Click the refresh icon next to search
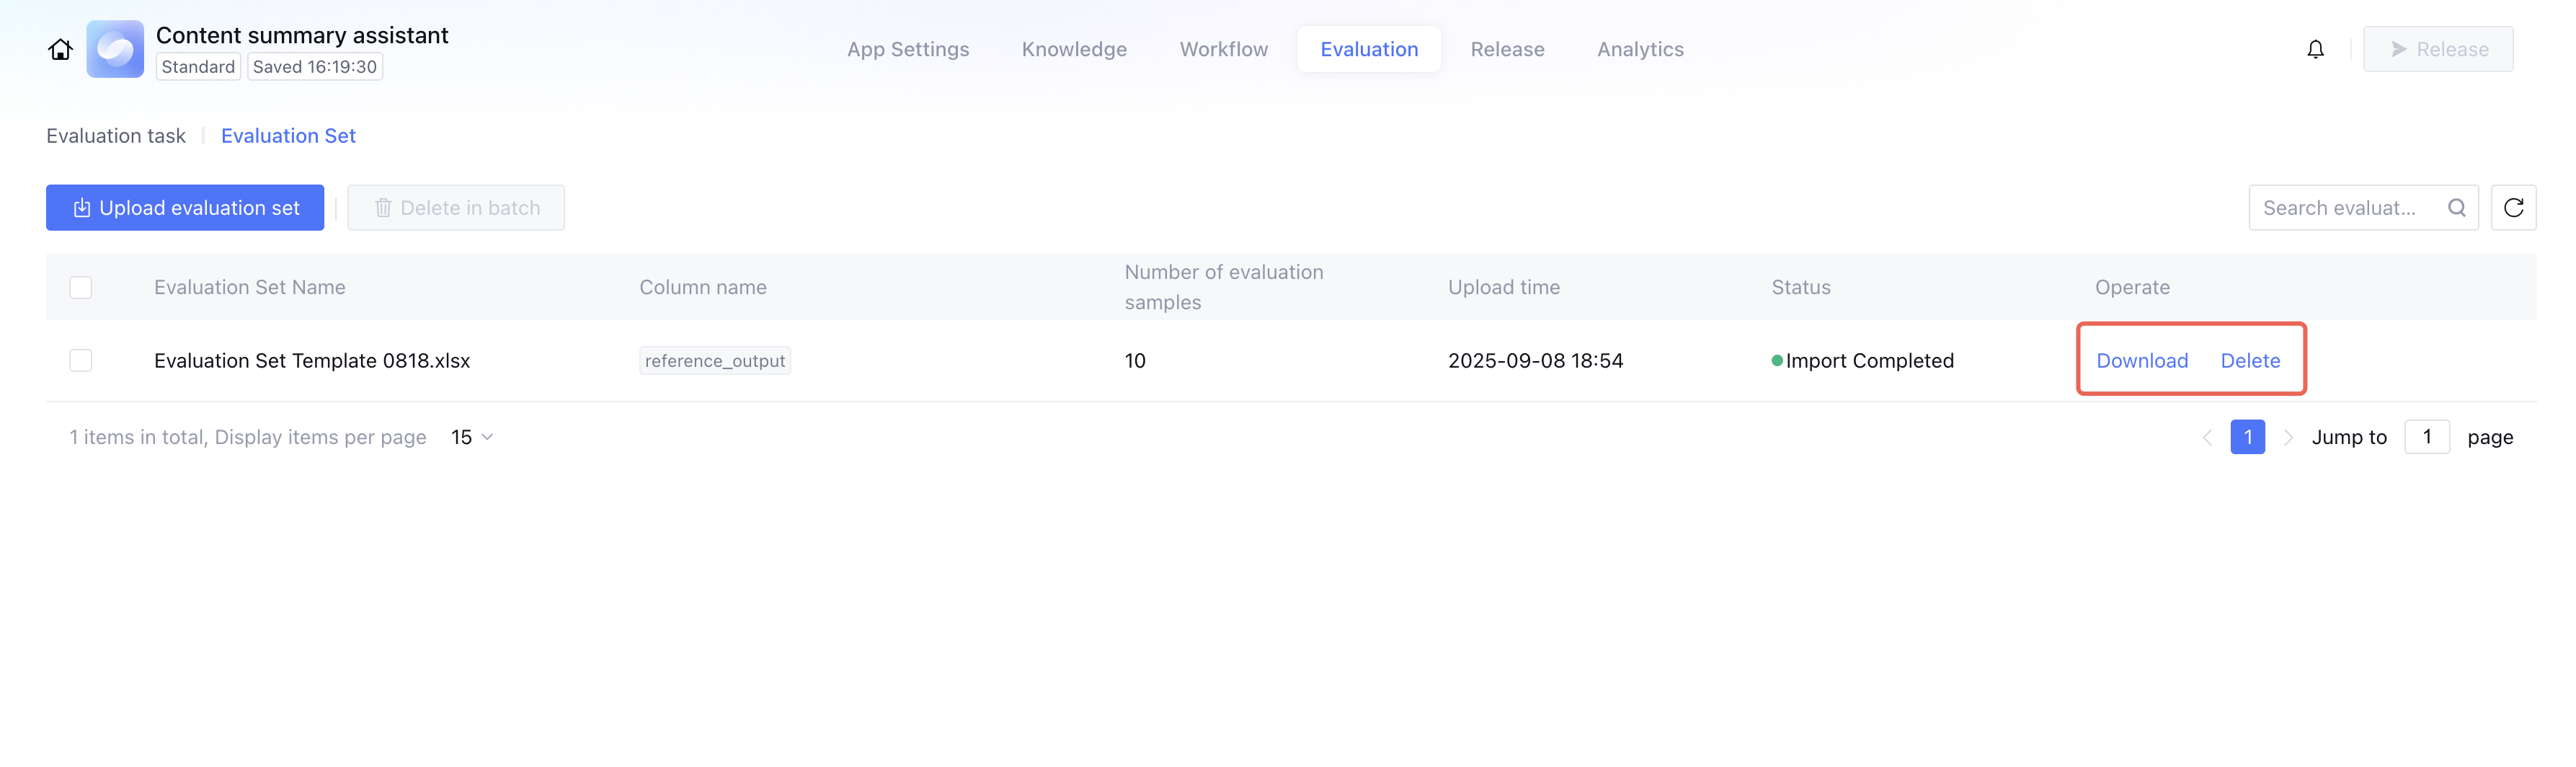 2513,208
